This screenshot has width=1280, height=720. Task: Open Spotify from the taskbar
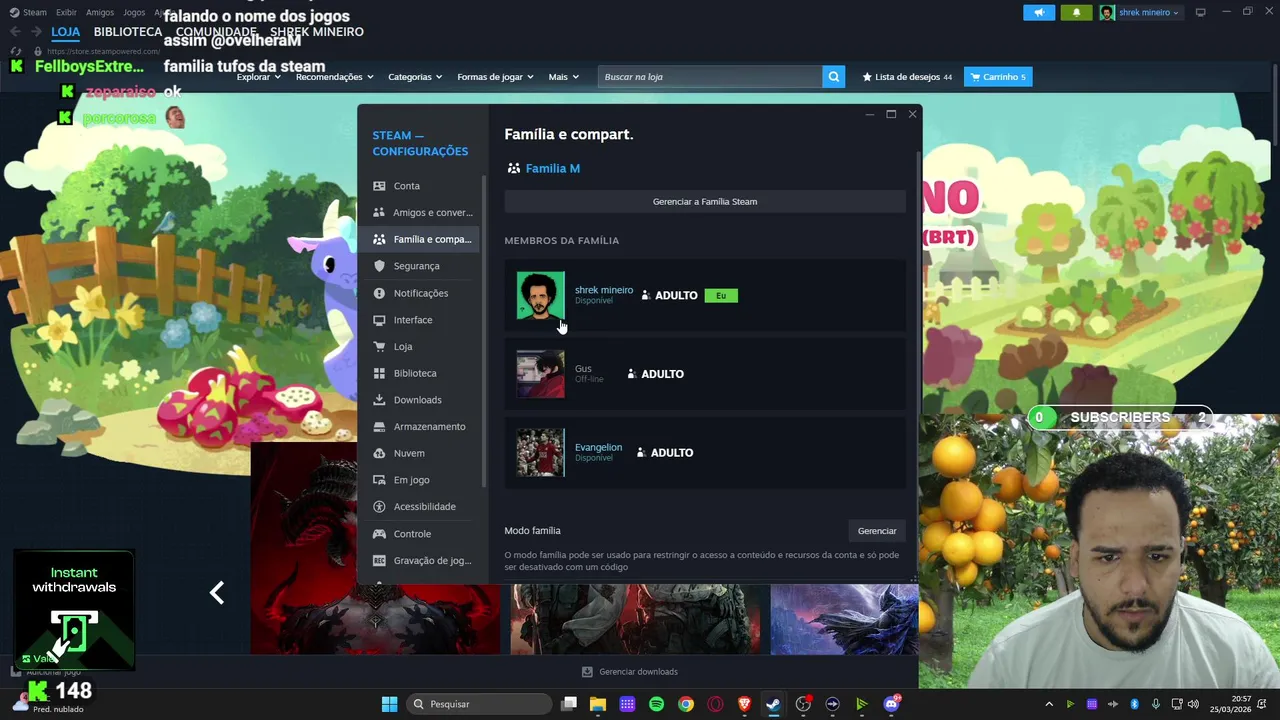click(656, 704)
